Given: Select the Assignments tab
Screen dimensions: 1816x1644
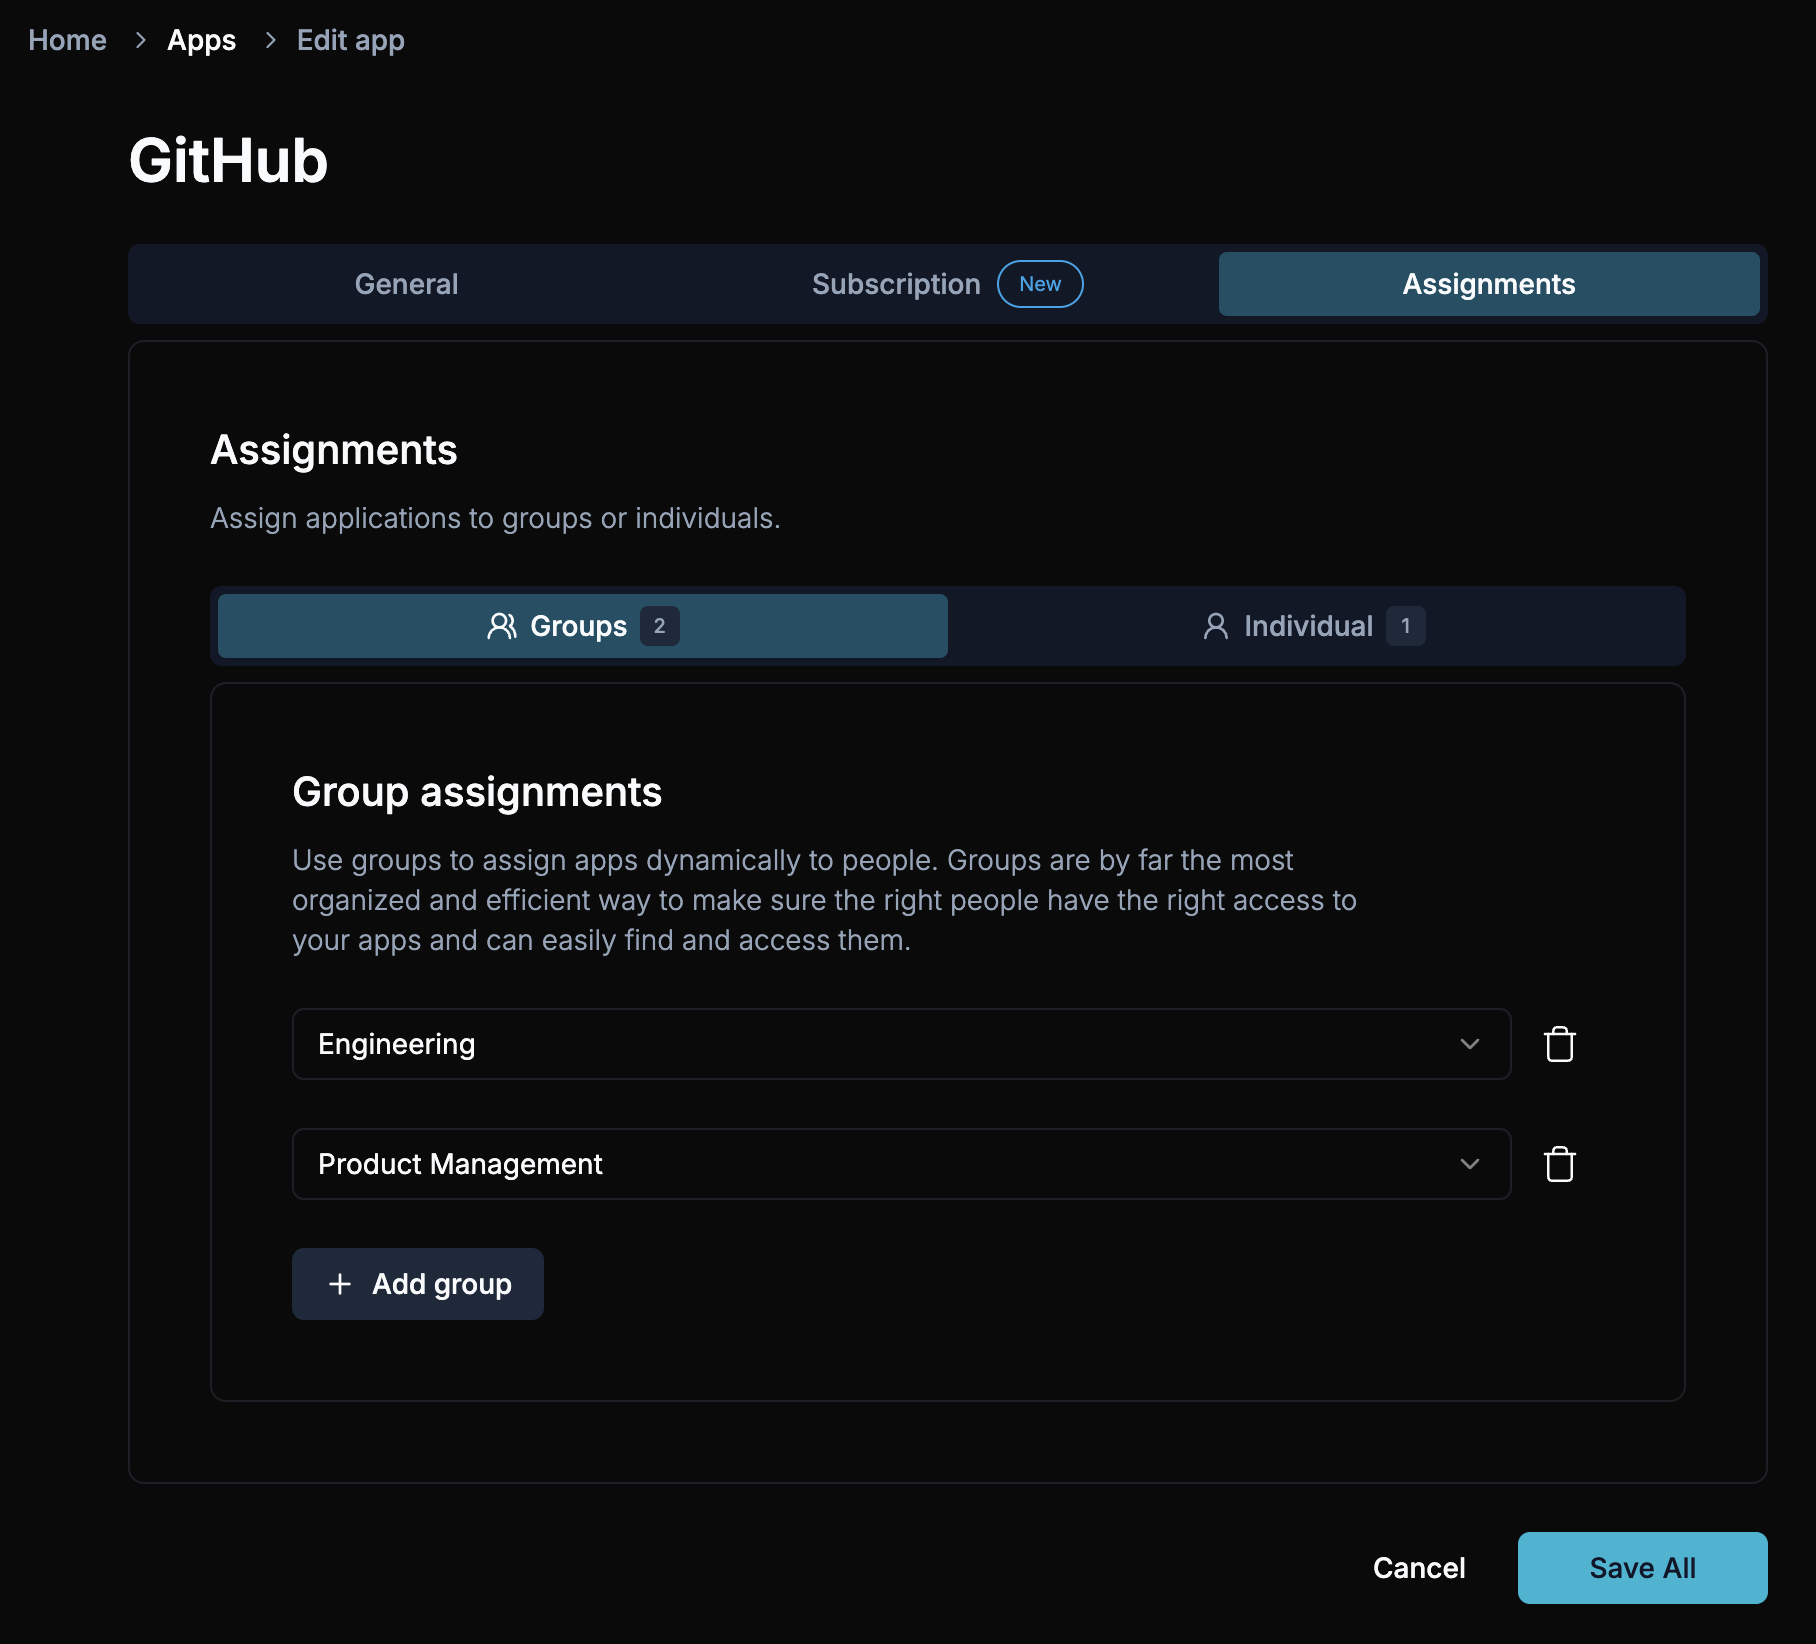Looking at the screenshot, I should 1488,284.
